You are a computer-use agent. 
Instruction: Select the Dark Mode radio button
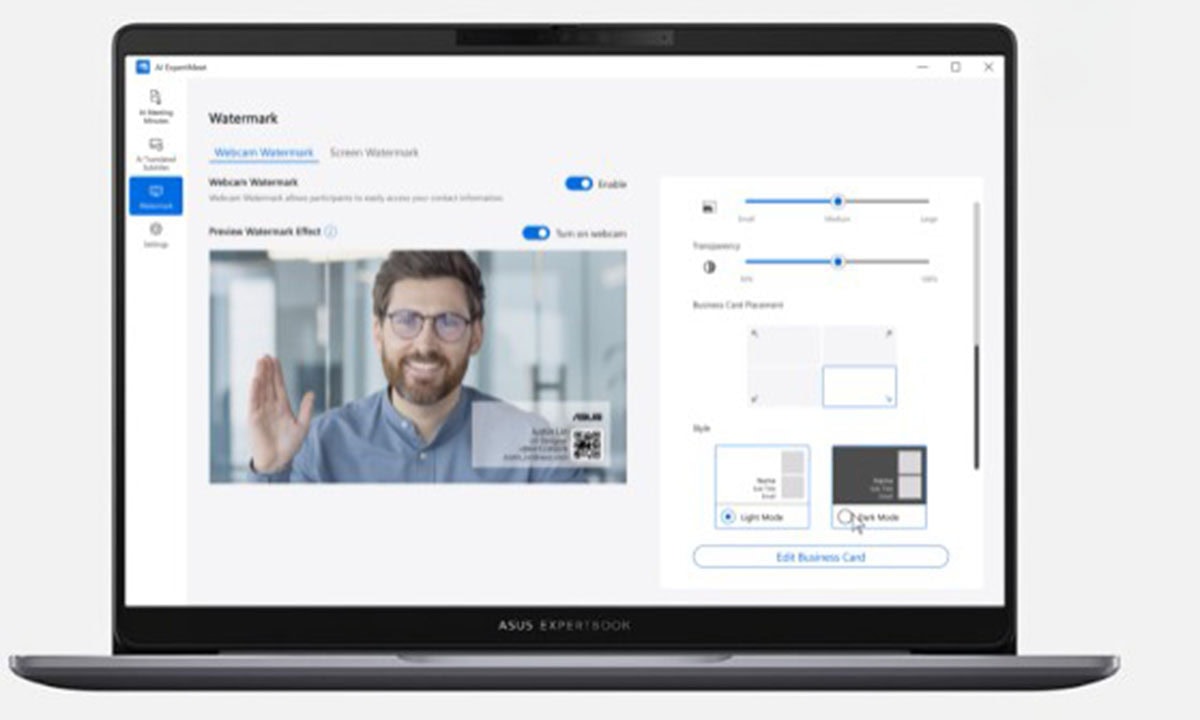tap(845, 517)
